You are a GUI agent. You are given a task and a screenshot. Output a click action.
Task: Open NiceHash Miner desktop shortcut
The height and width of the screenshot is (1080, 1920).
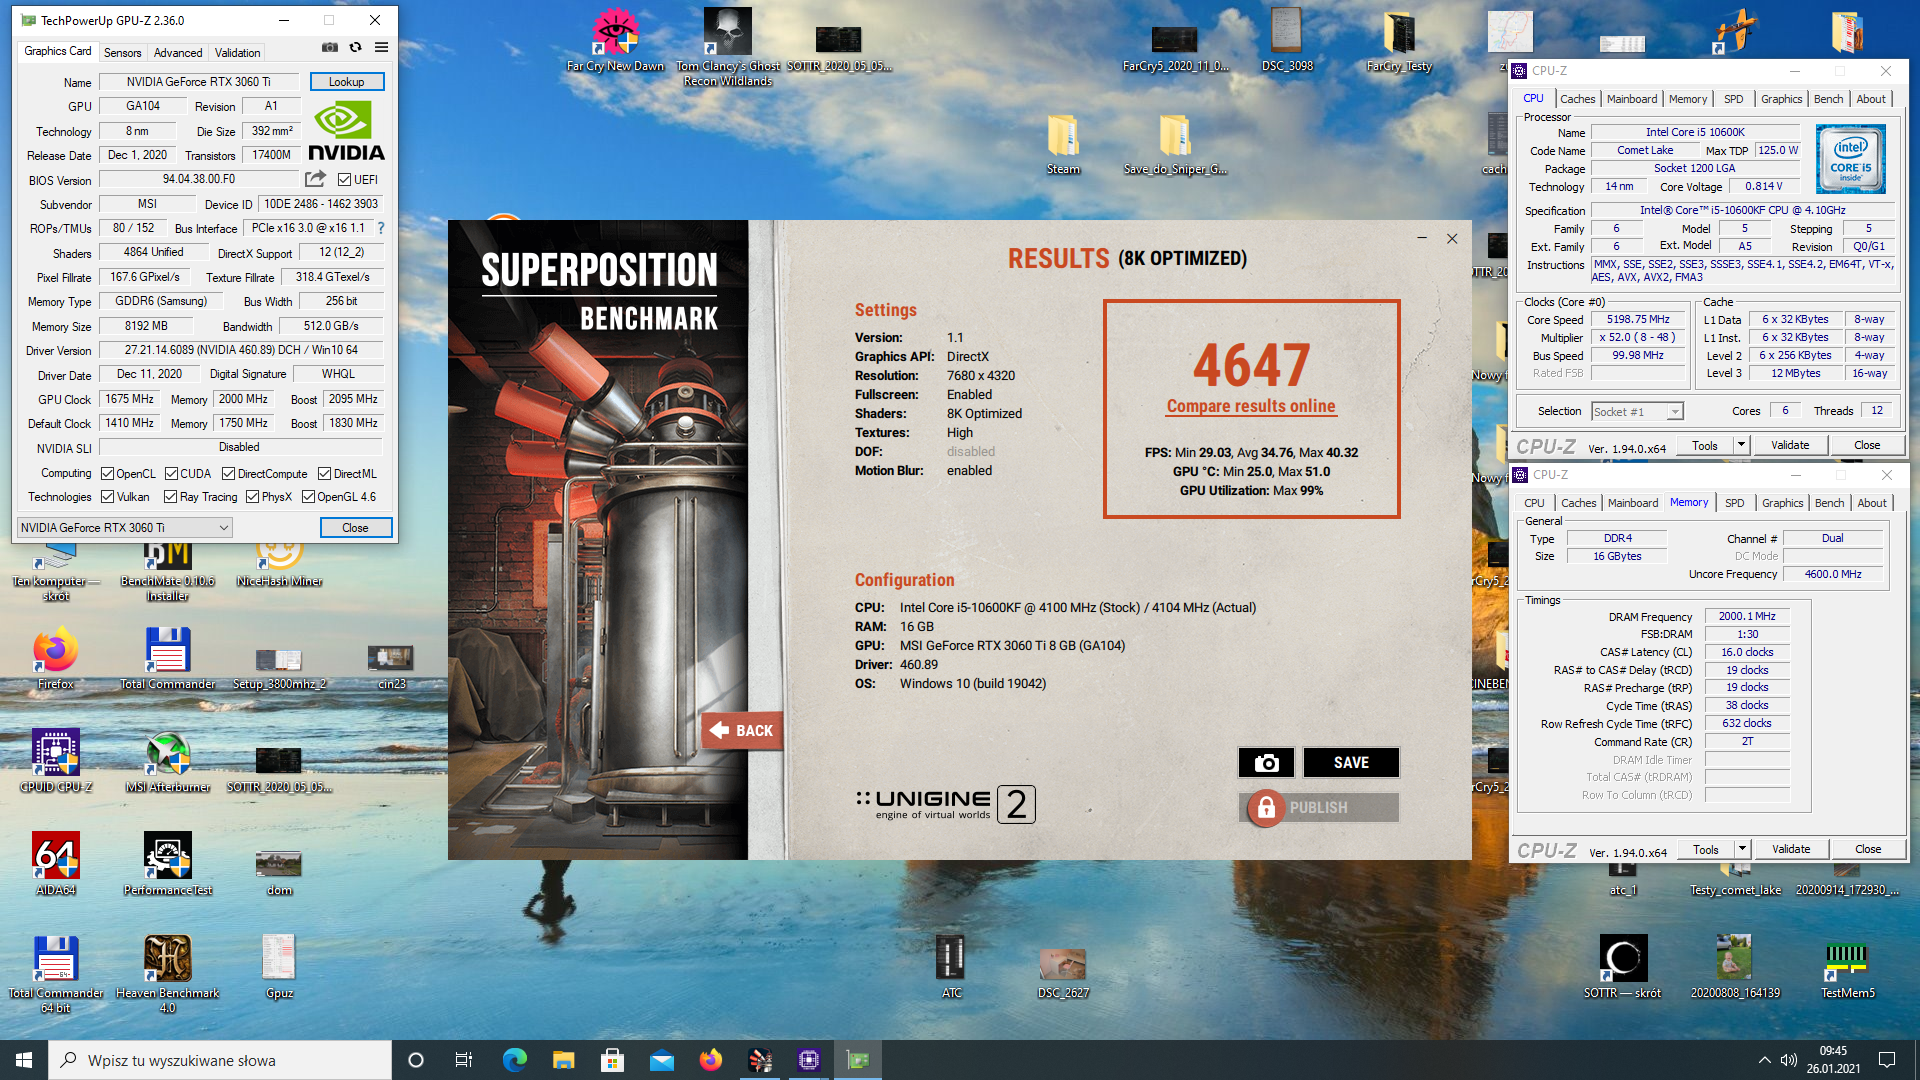[x=279, y=563]
